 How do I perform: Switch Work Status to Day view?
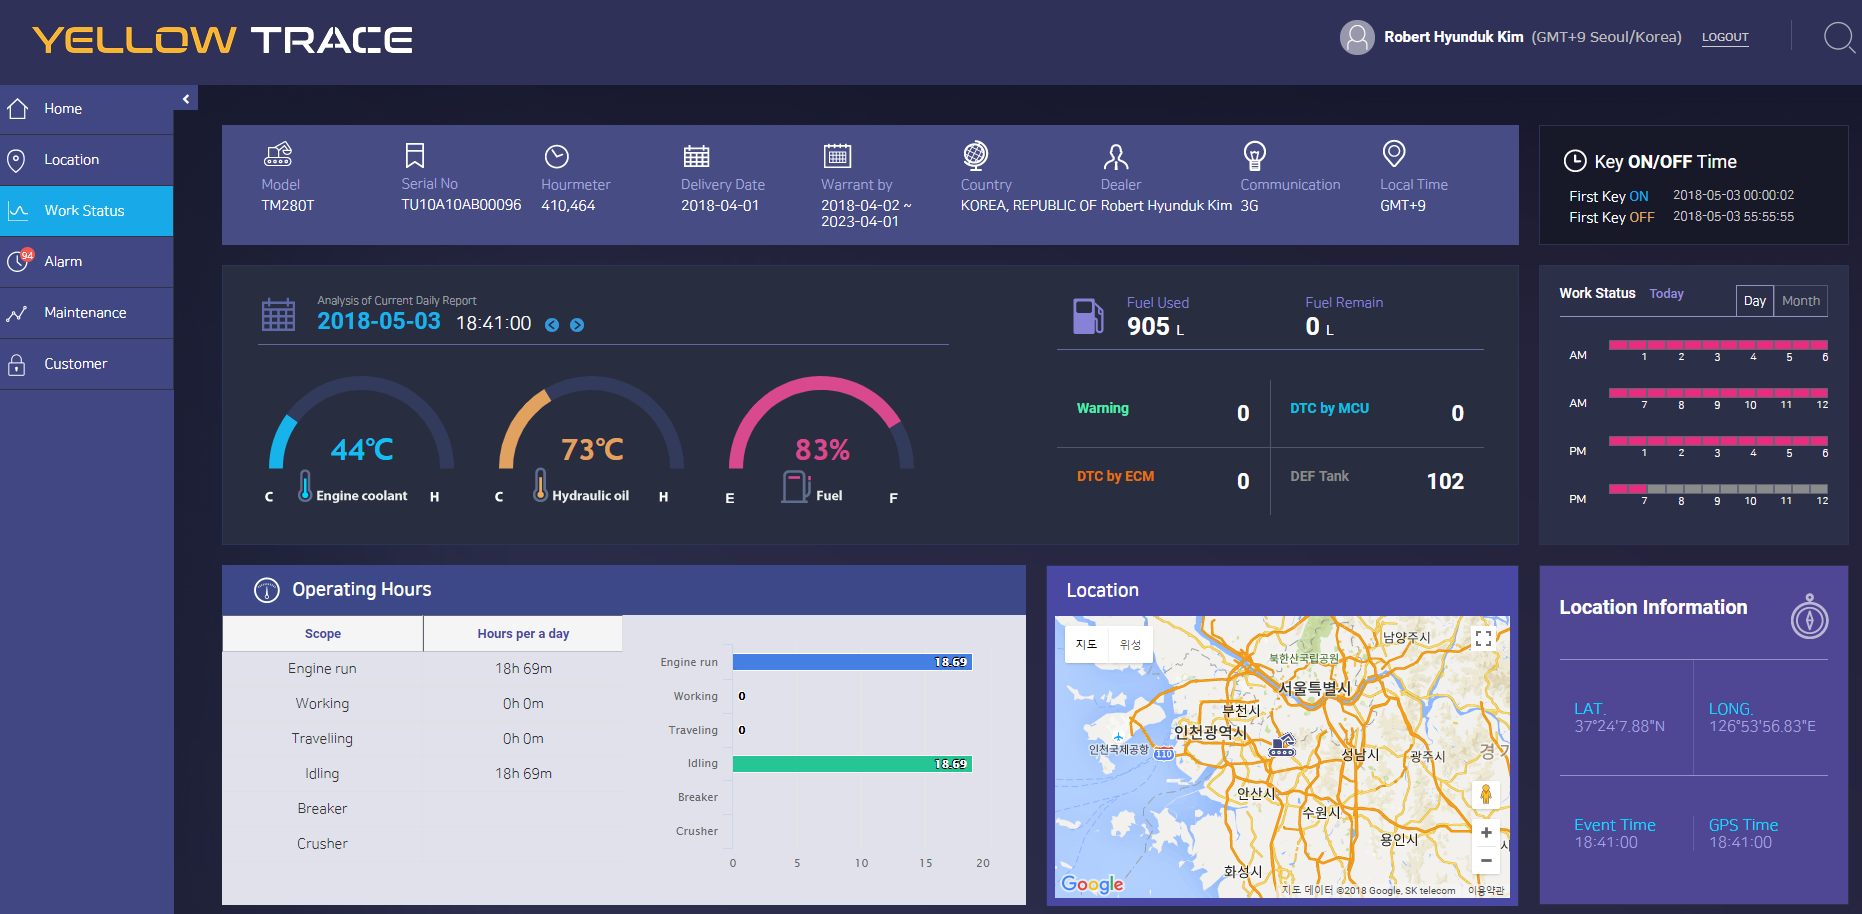pos(1754,301)
